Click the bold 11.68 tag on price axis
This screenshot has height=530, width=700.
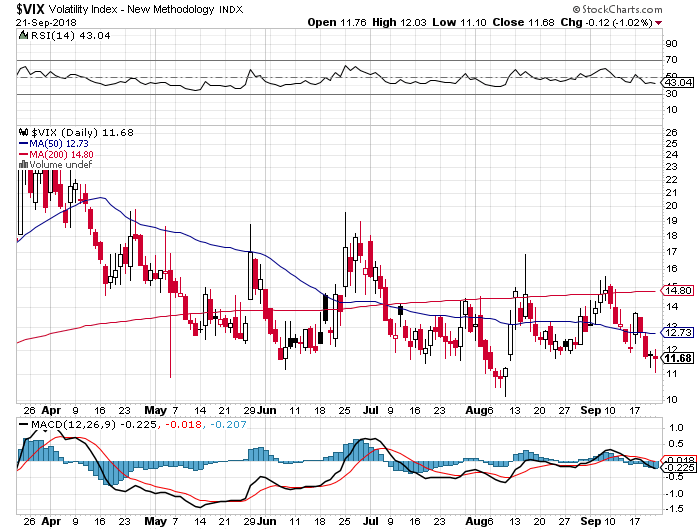click(678, 358)
